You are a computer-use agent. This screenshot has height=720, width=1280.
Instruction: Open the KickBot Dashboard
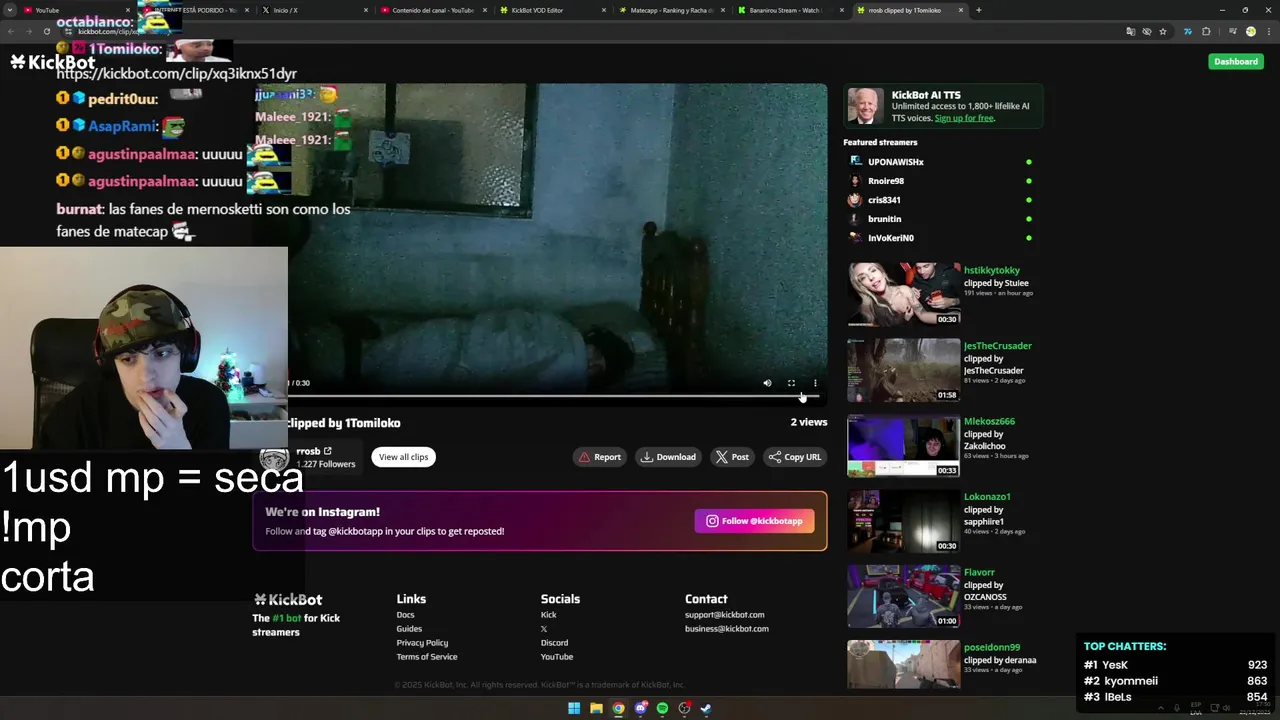click(1236, 61)
